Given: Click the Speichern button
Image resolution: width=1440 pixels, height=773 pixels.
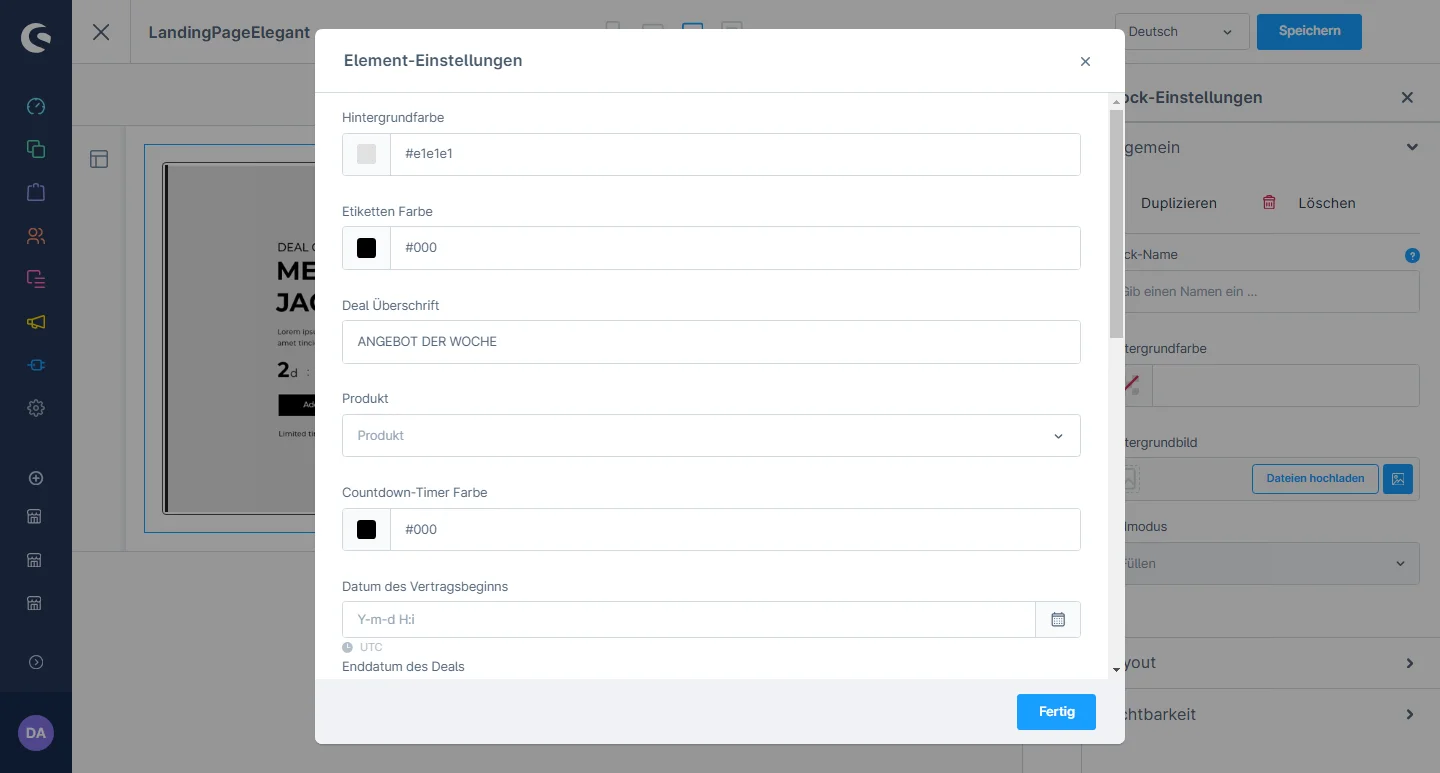Looking at the screenshot, I should (x=1309, y=31).
